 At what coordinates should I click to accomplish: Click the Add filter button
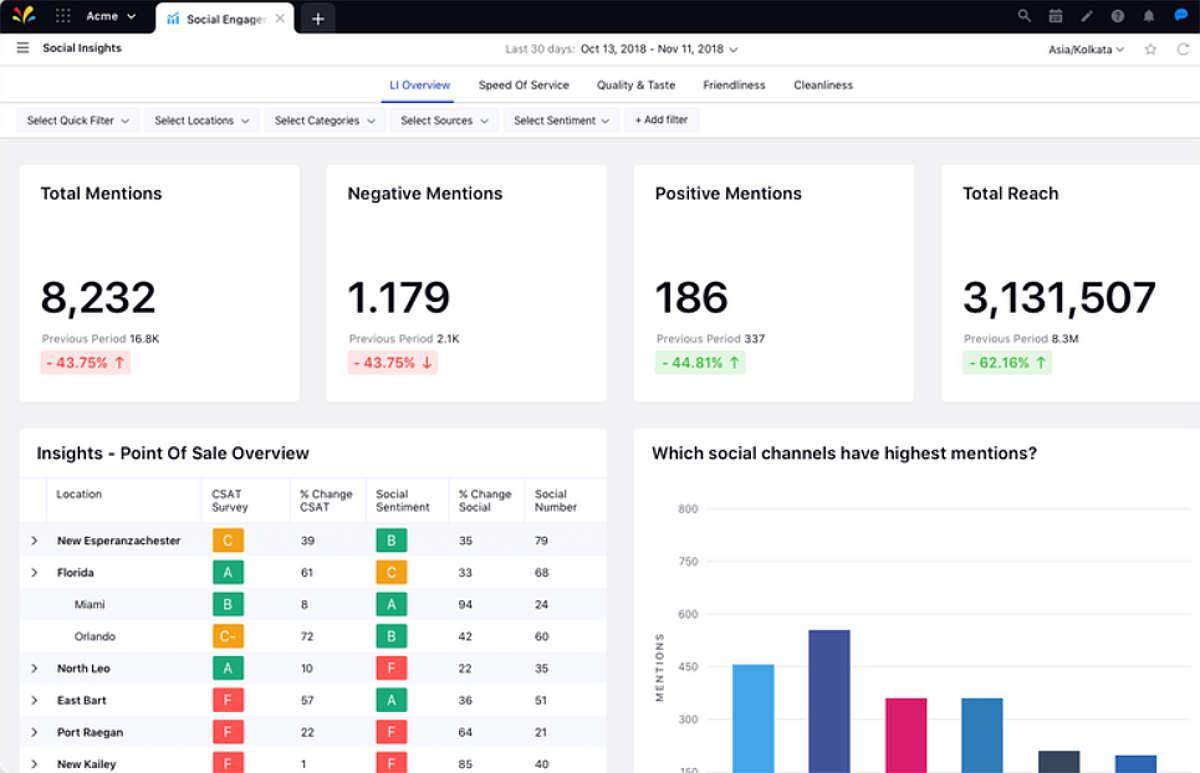click(661, 120)
